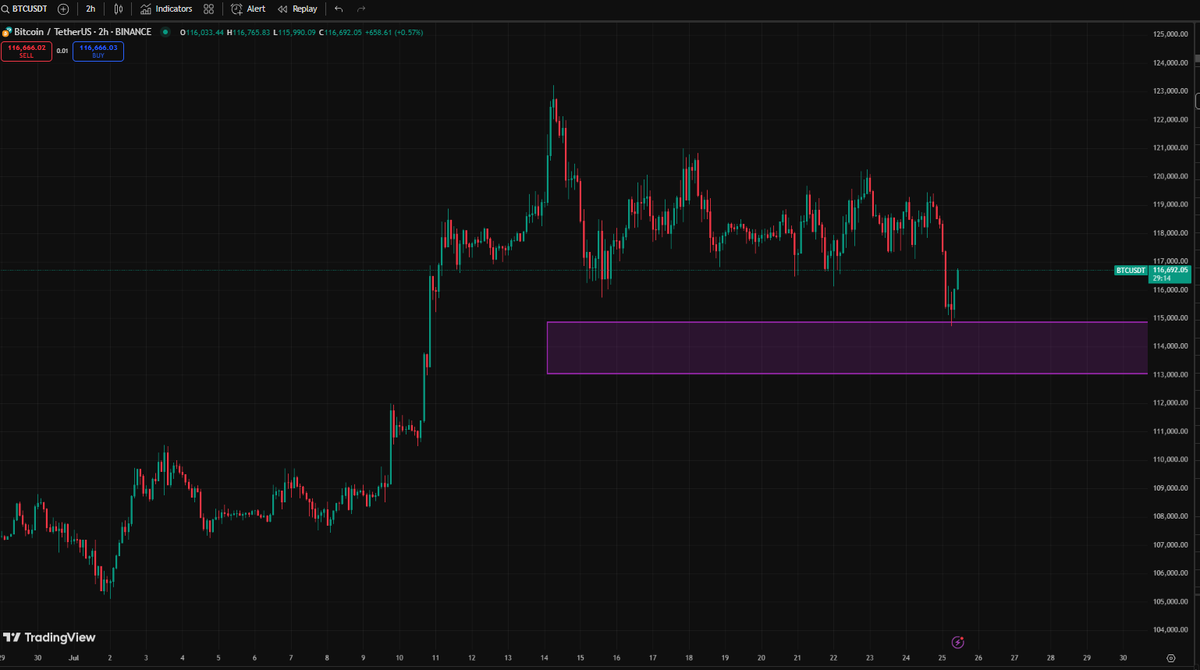Open the 2h timeframe selector
Image resolution: width=1200 pixels, height=670 pixels.
click(x=91, y=8)
